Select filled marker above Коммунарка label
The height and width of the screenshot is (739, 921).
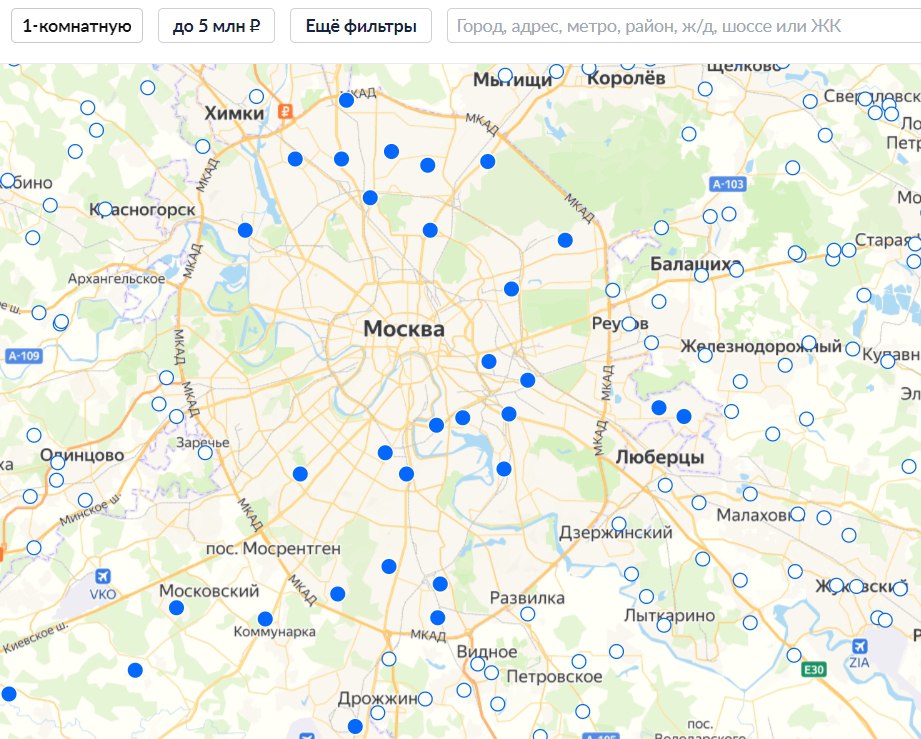click(265, 619)
